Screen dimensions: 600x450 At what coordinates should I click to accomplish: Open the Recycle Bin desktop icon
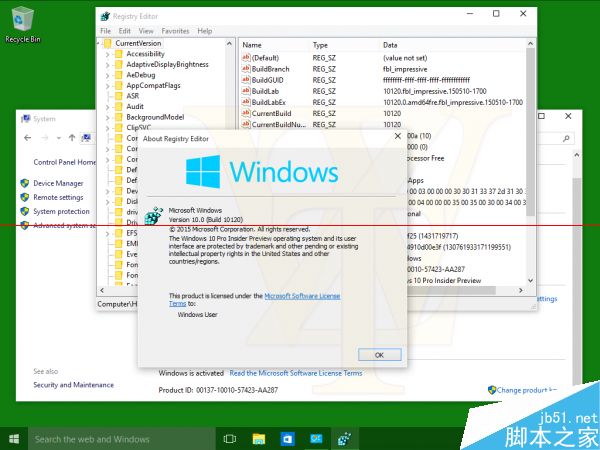[23, 23]
